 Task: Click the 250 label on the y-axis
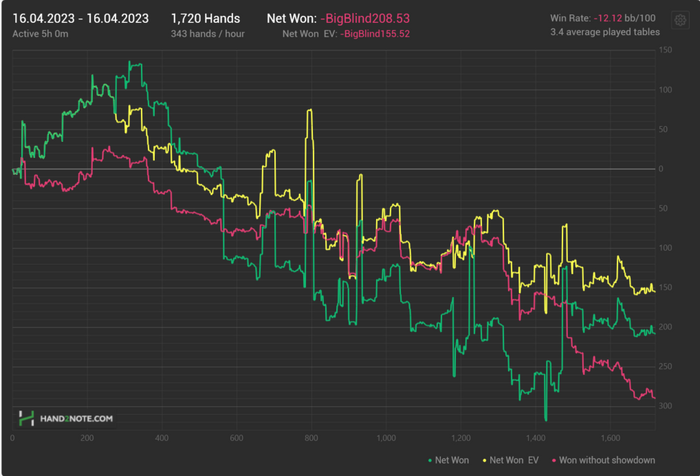[665, 367]
